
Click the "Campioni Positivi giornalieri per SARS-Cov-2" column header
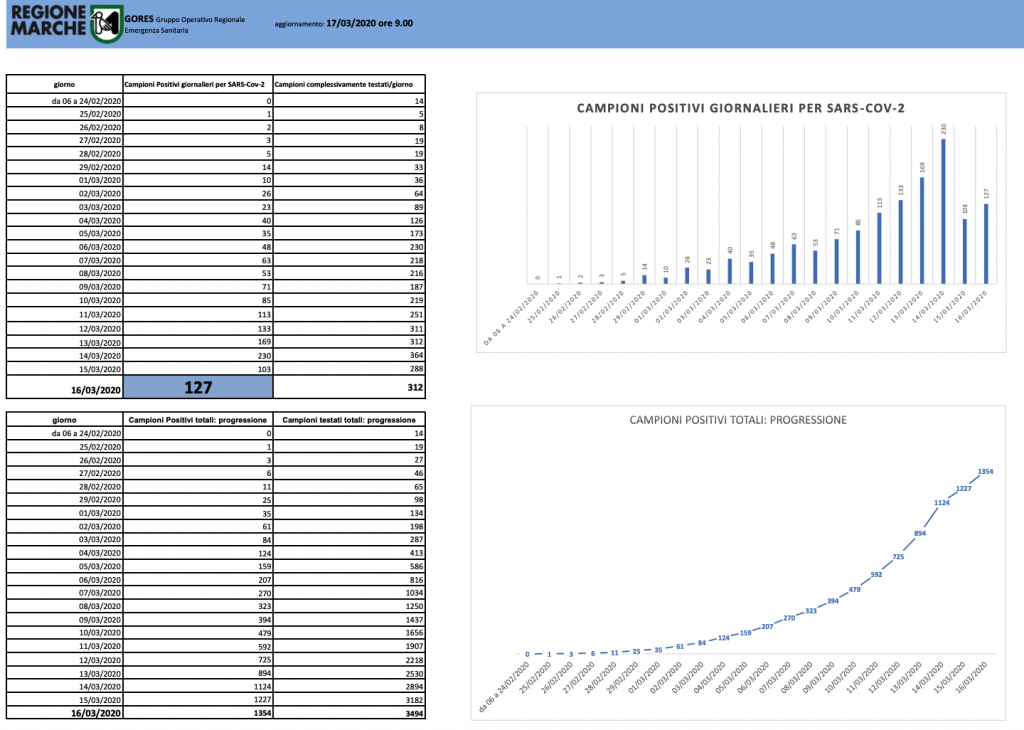pyautogui.click(x=195, y=84)
